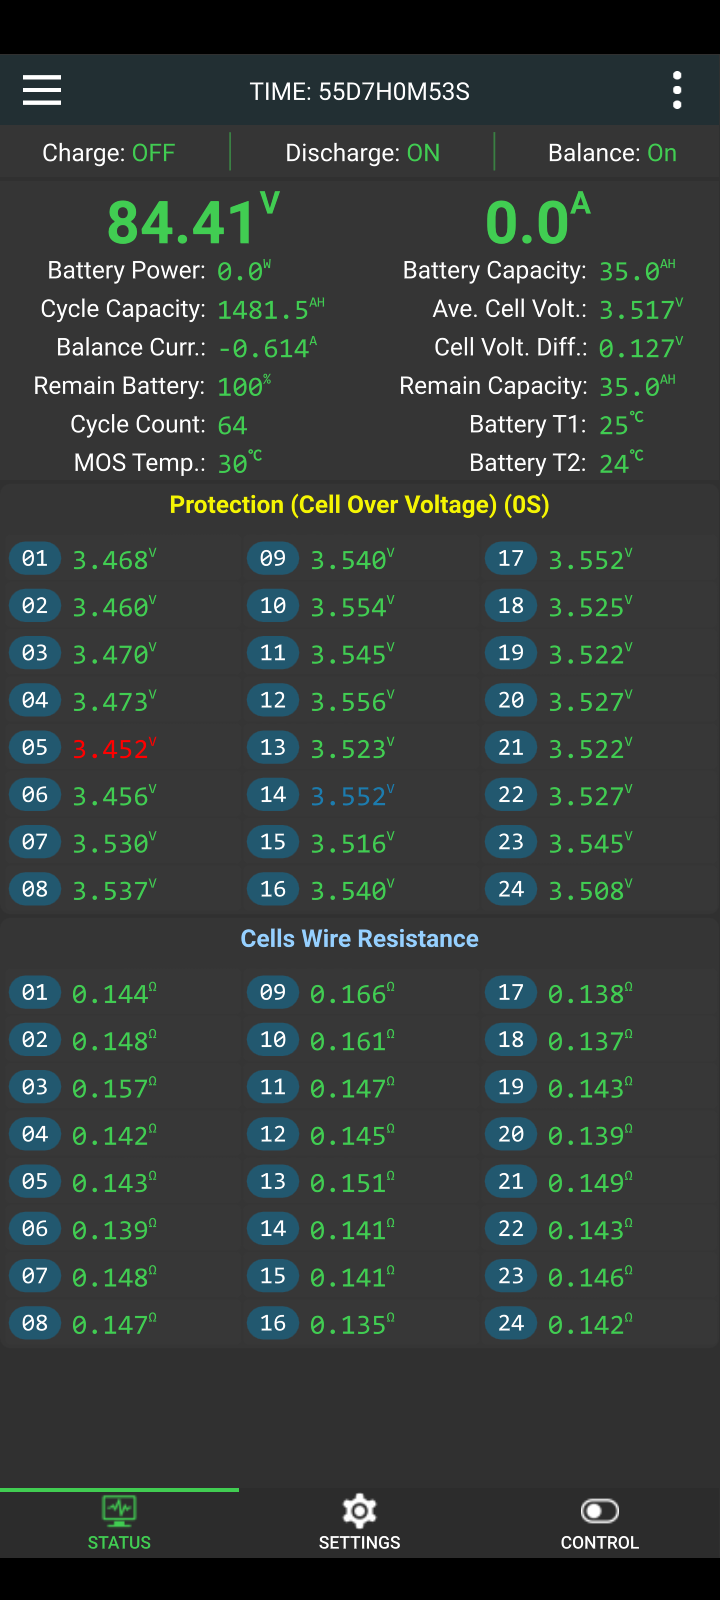Tap the TIME 55D7H0M53S title
The image size is (720, 1600).
pyautogui.click(x=360, y=91)
